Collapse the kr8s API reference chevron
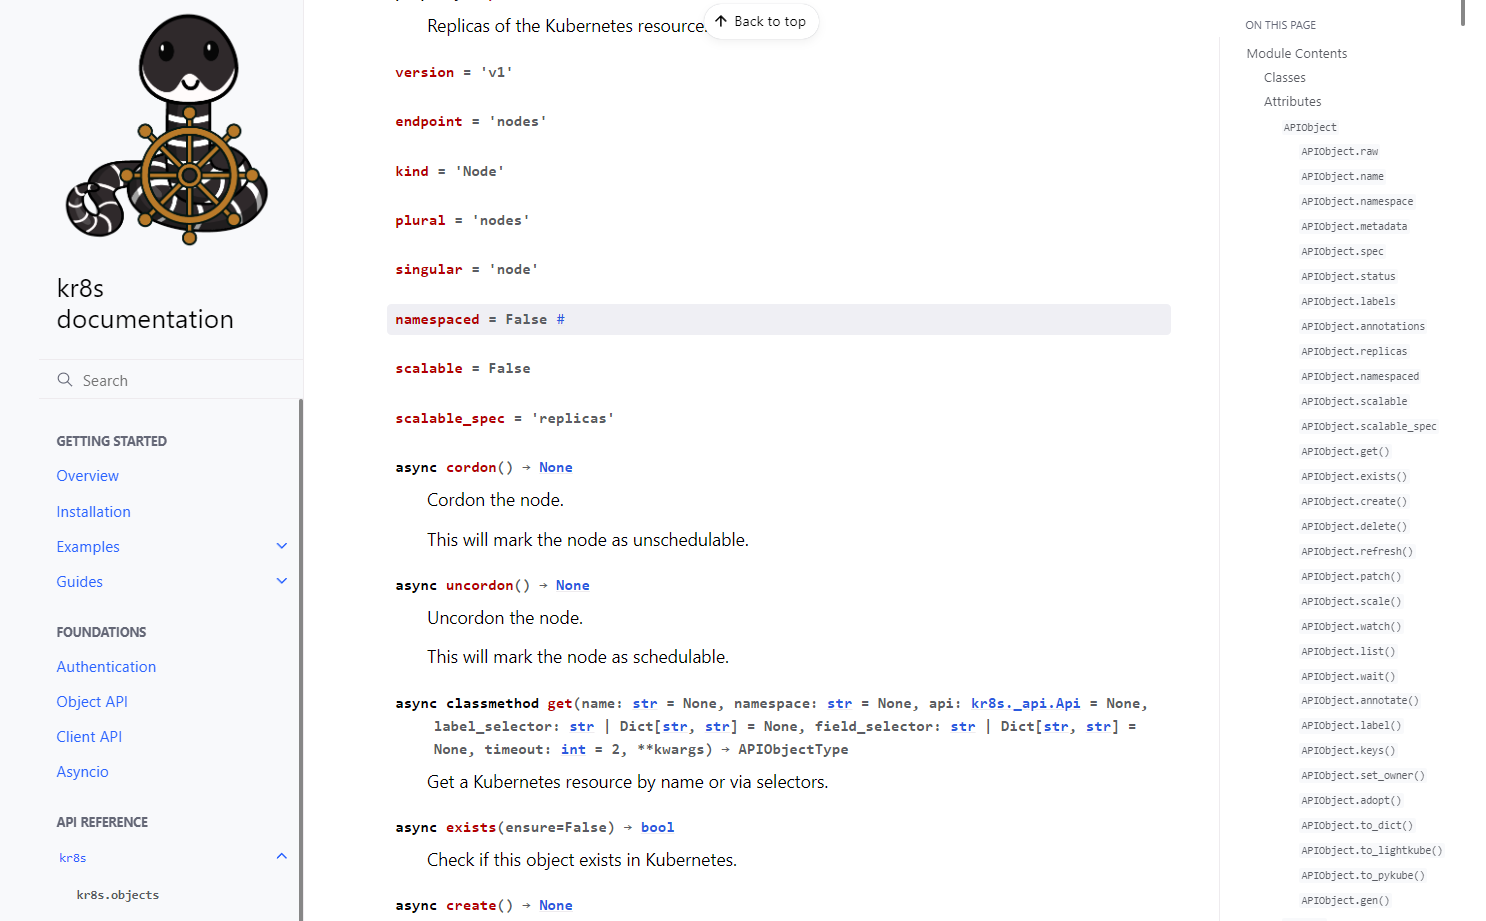Viewport: 1486px width, 921px height. (x=282, y=857)
